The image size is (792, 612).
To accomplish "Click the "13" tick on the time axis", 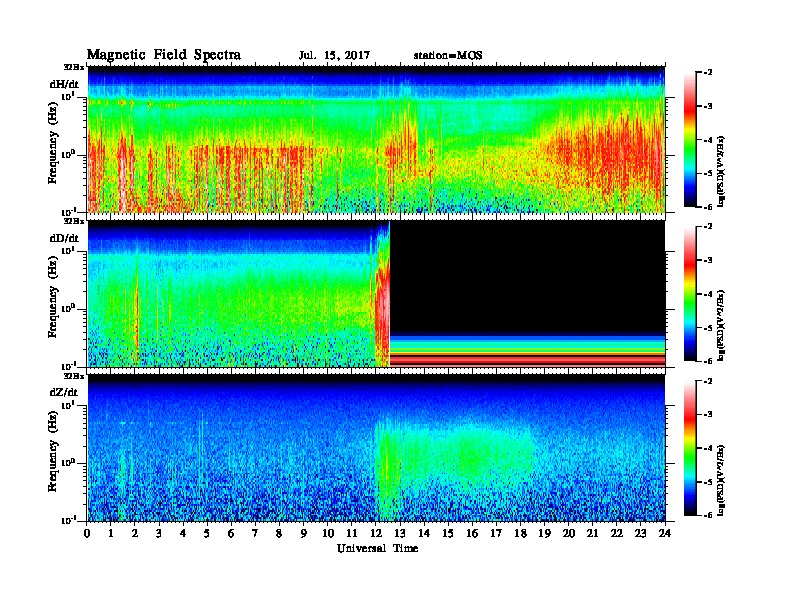I will [x=400, y=534].
